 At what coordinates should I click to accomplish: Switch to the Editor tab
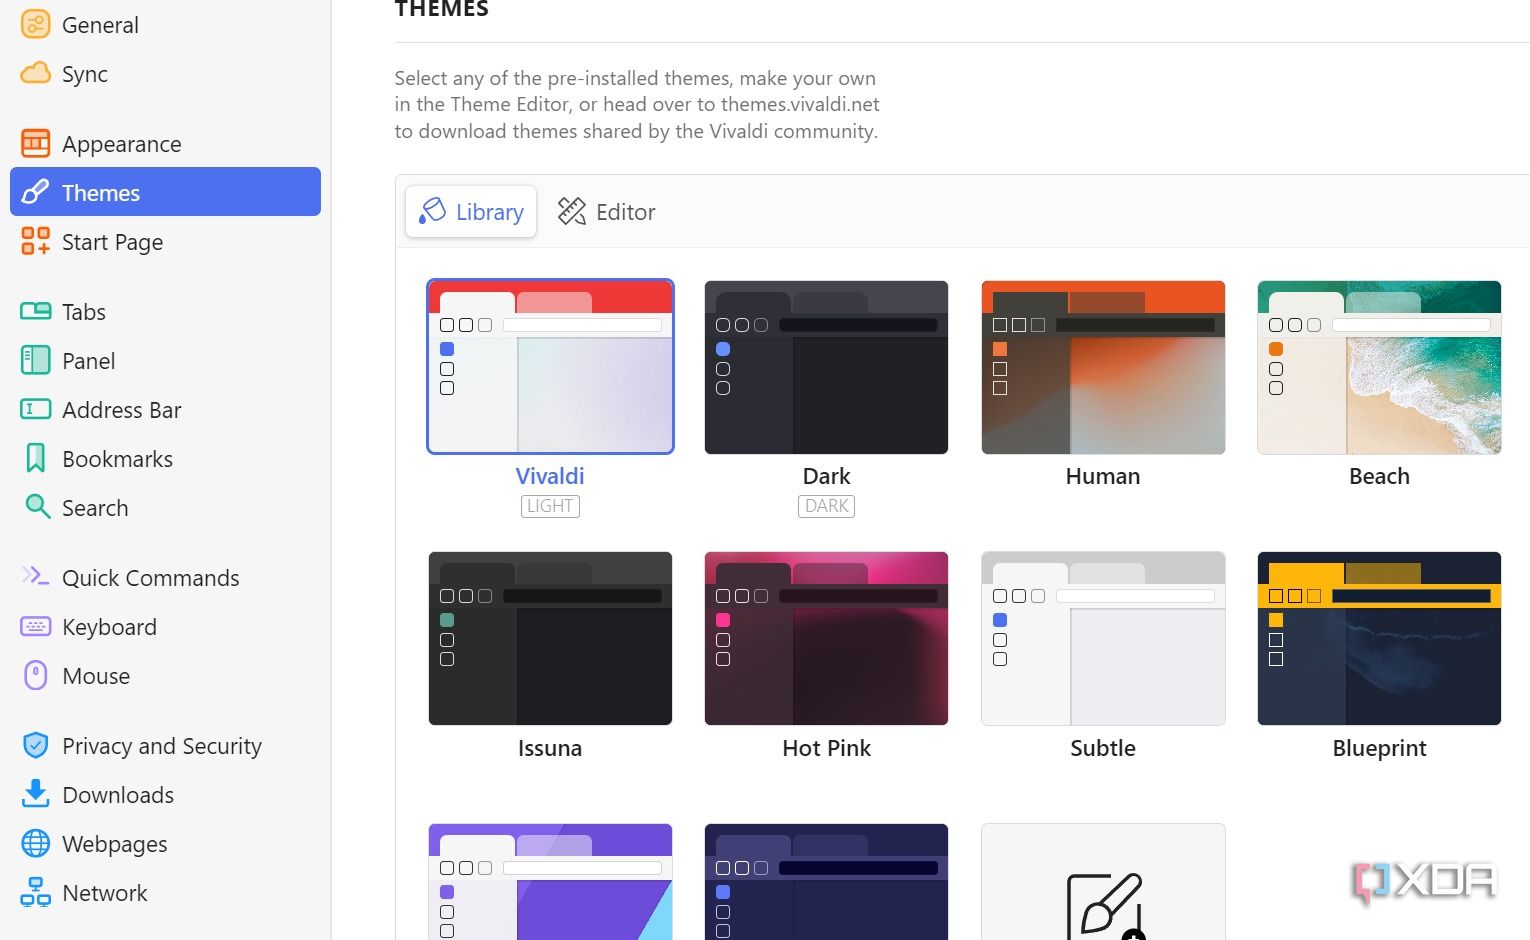point(606,211)
